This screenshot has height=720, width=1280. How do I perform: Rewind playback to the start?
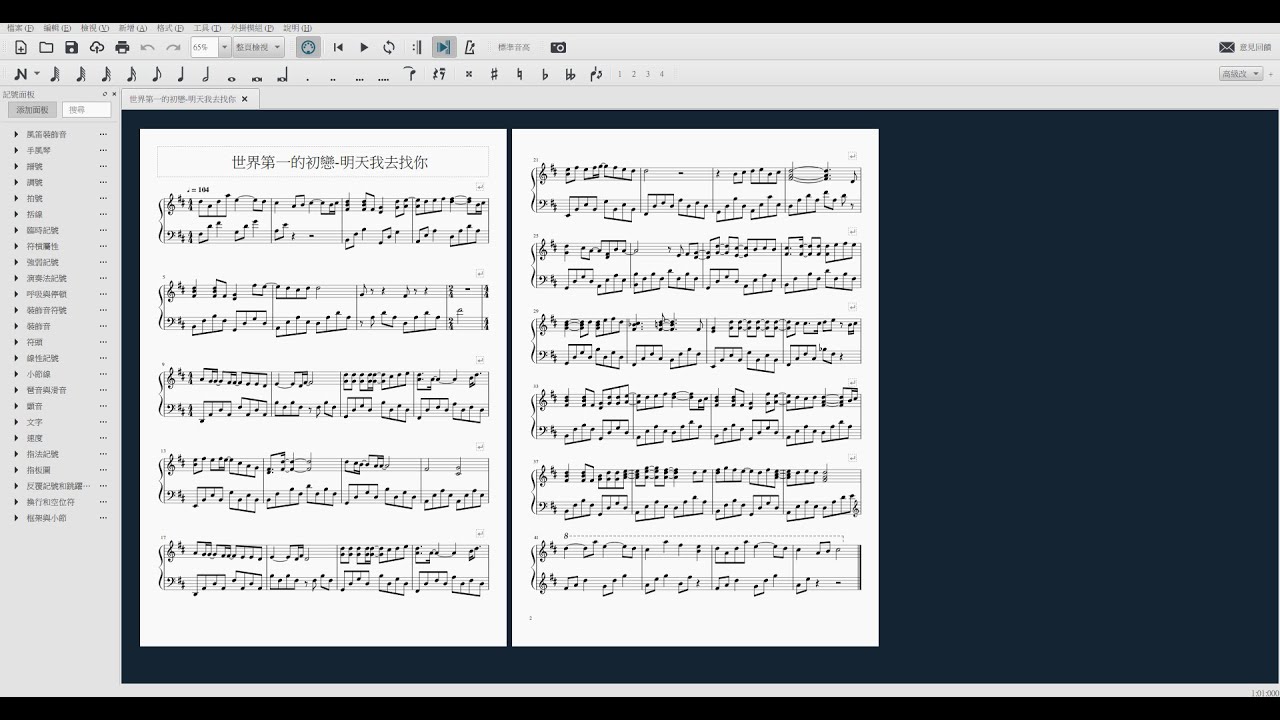tap(338, 47)
